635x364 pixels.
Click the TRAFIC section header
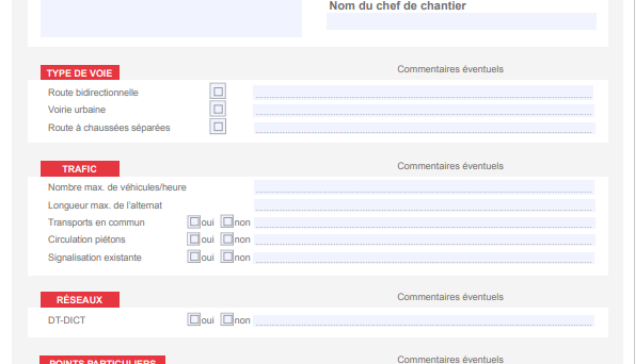pyautogui.click(x=80, y=169)
